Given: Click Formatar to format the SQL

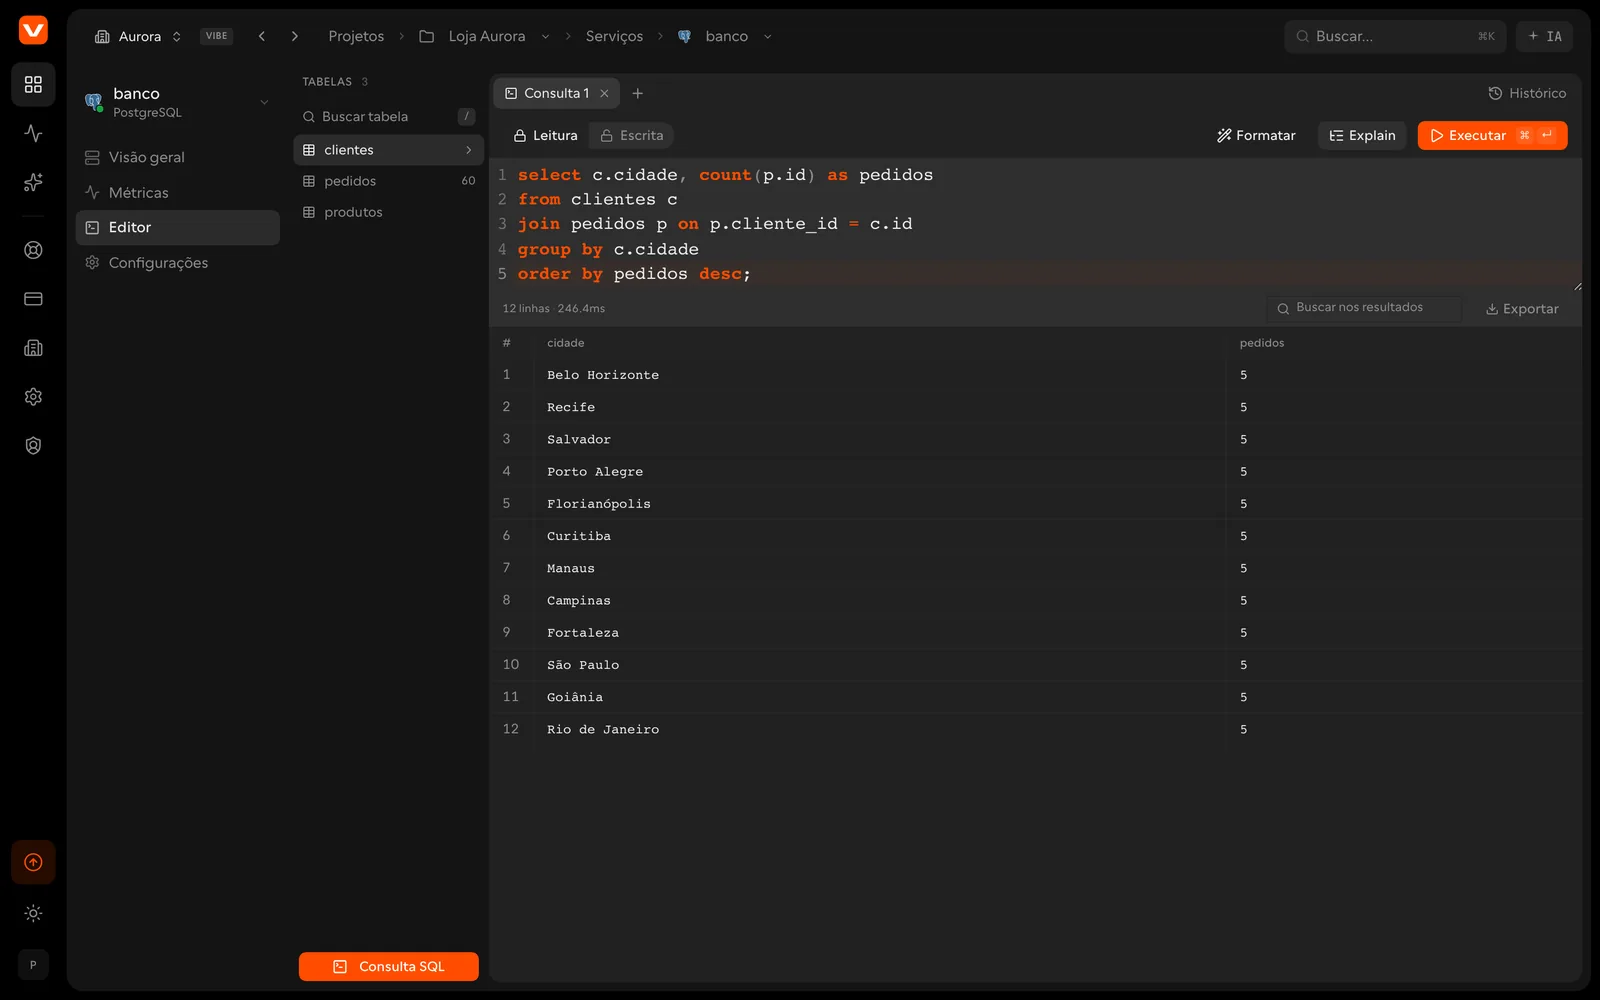Looking at the screenshot, I should 1256,135.
